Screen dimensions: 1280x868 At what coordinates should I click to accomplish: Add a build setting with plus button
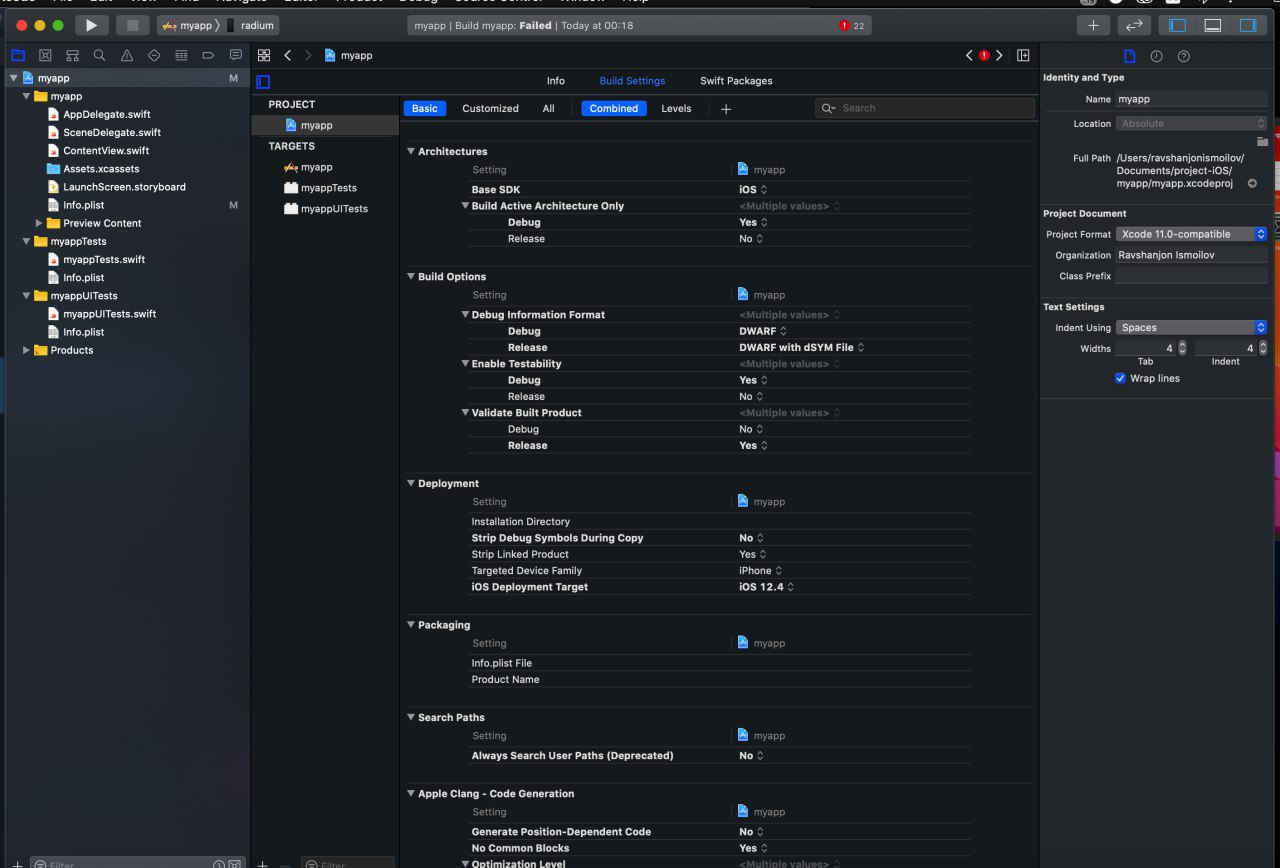(x=726, y=109)
